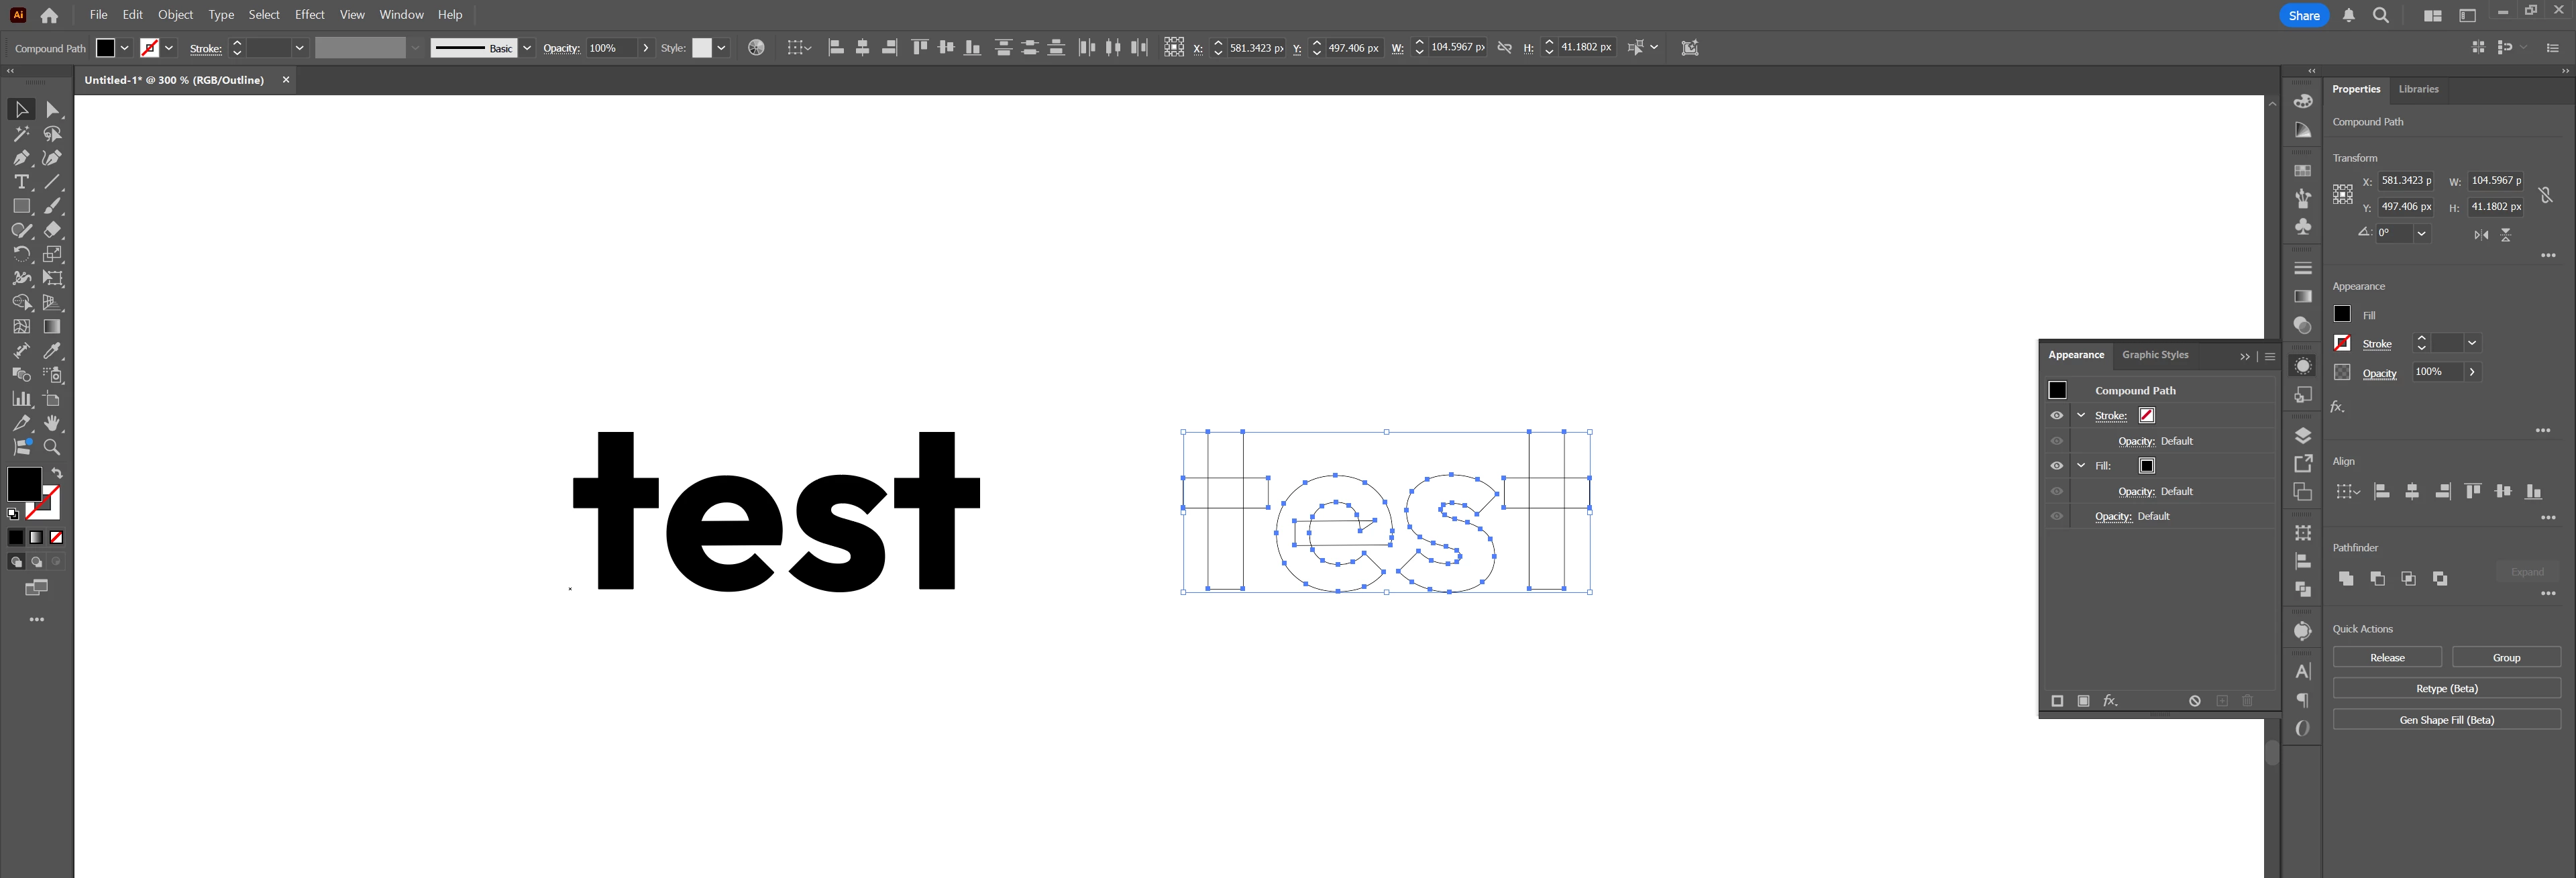This screenshot has width=2576, height=878.
Task: Toggle constrain width and height proportions link
Action: (2545, 194)
